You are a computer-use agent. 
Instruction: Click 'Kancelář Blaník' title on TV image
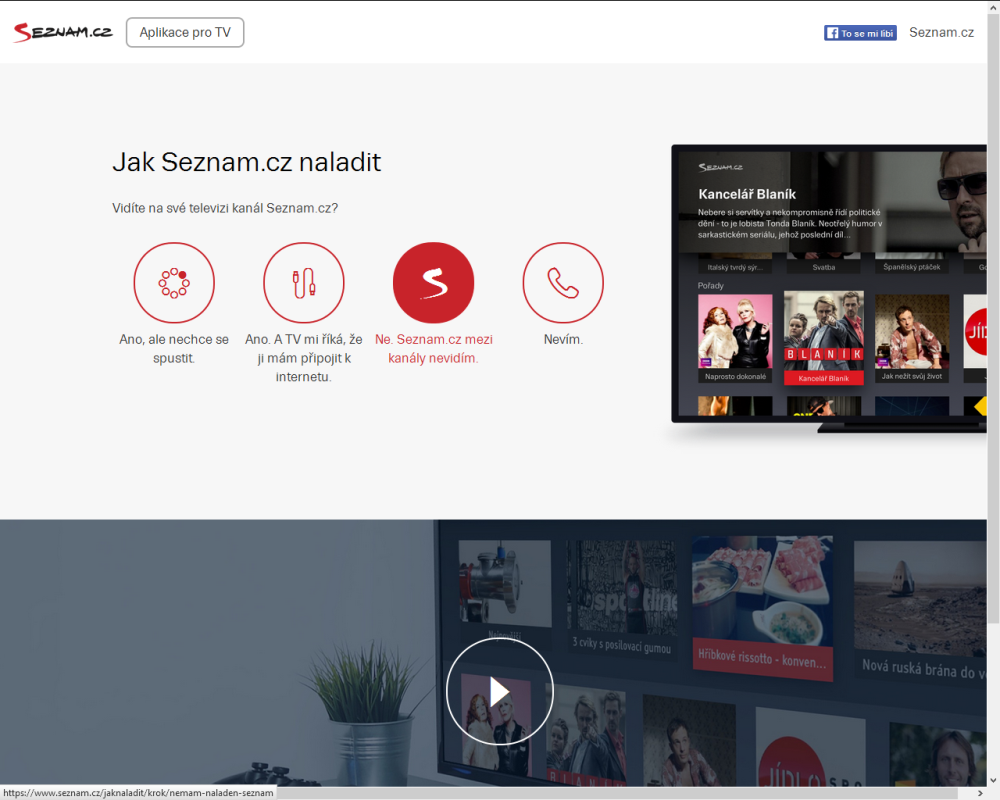tap(747, 194)
